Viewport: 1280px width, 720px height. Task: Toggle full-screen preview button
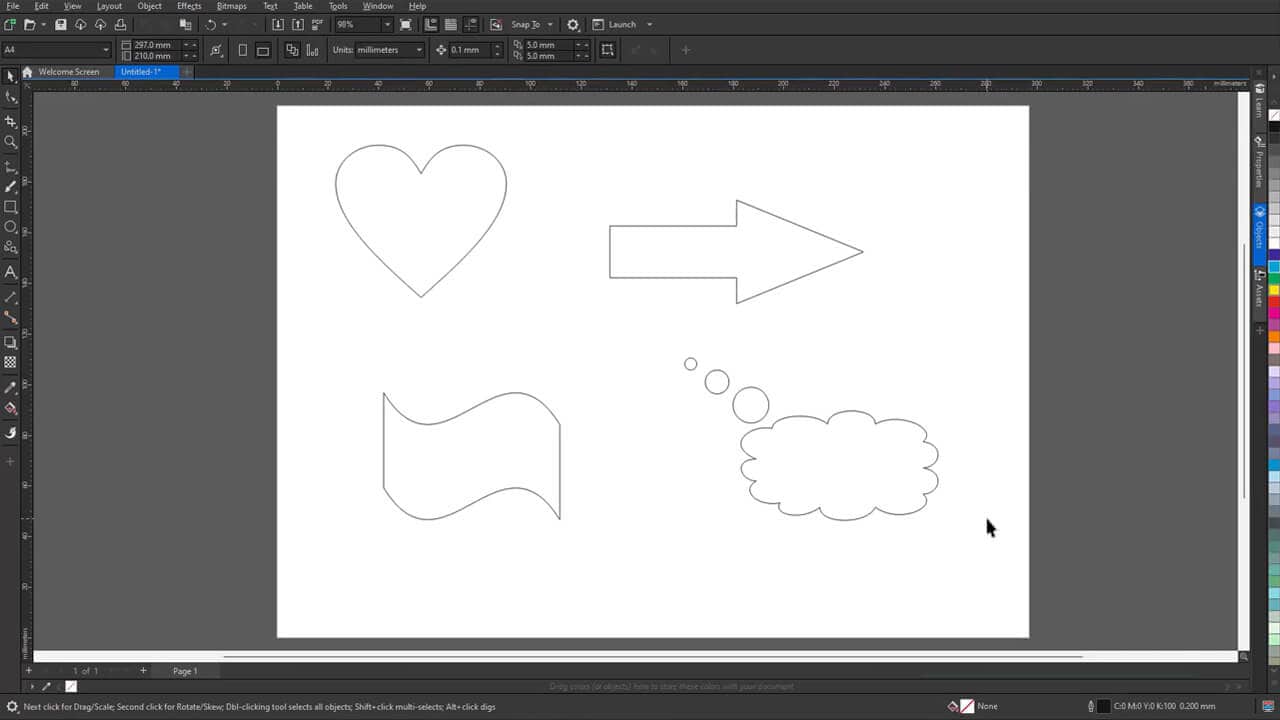(405, 24)
